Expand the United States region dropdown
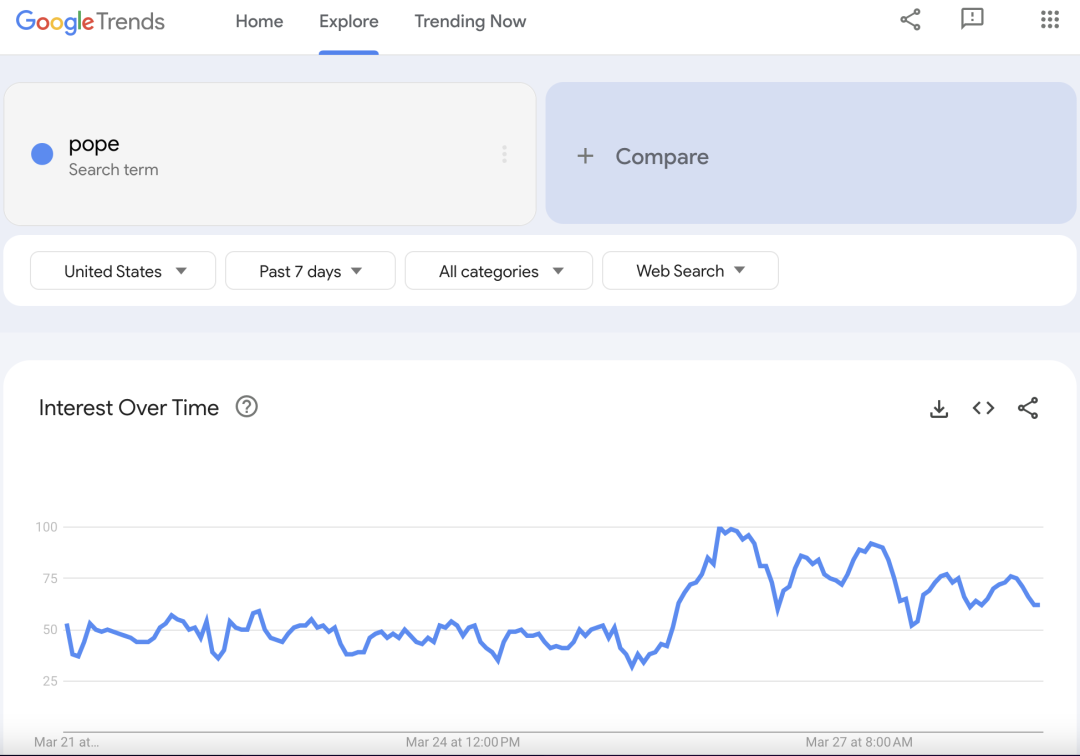 click(123, 271)
